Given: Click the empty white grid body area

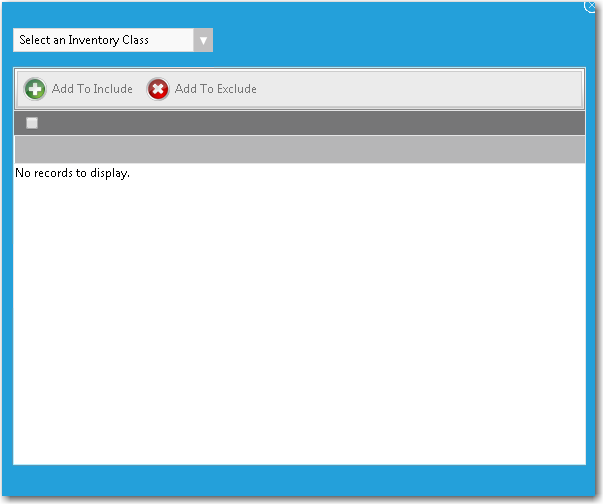Looking at the screenshot, I should tap(300, 320).
